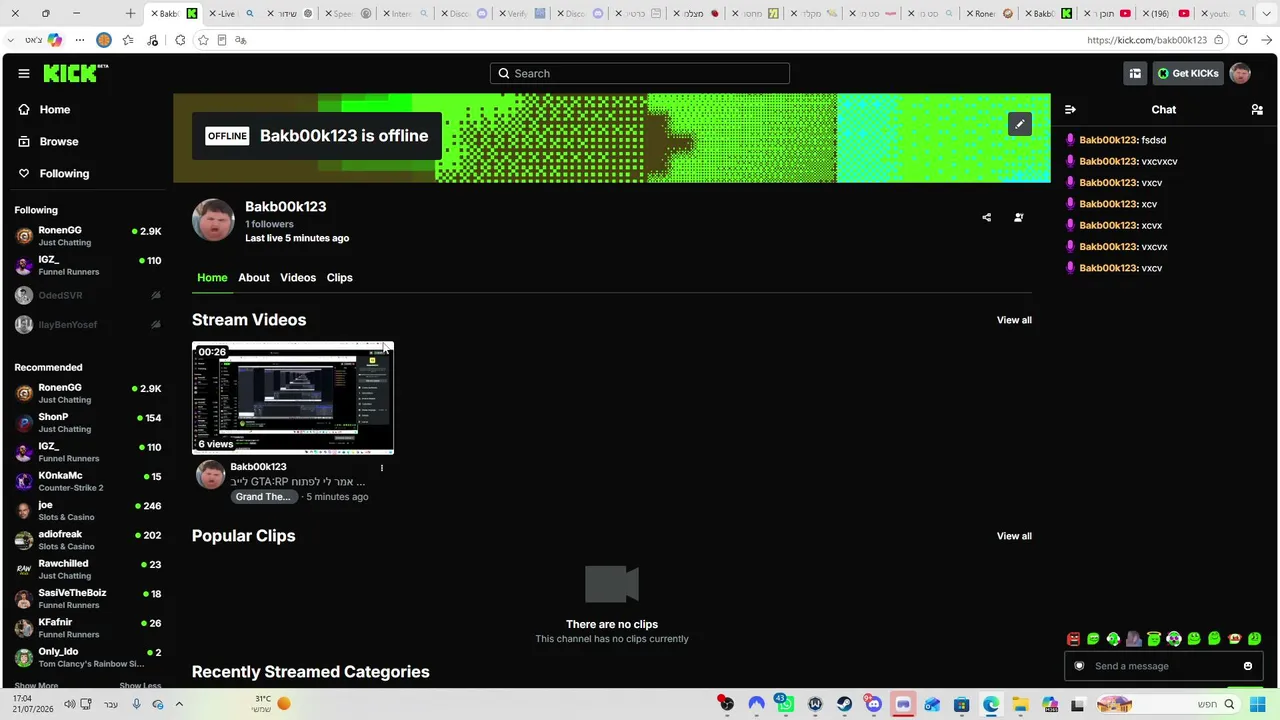Open ShonP channel in Recommended
The width and height of the screenshot is (1280, 720).
(x=88, y=423)
